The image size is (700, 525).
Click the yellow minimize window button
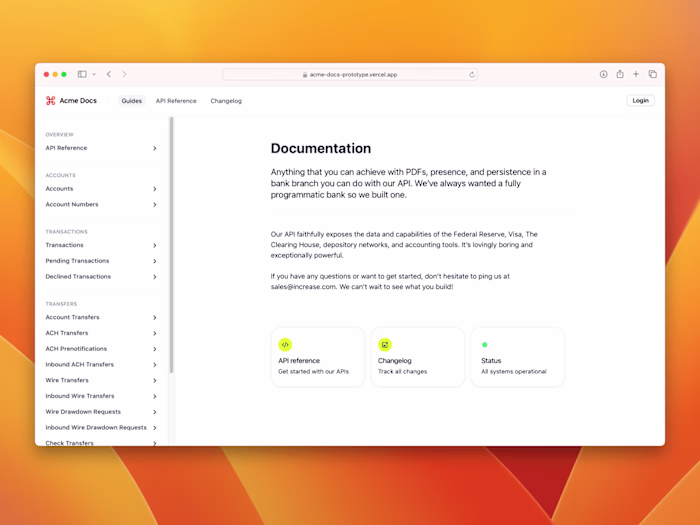tap(55, 75)
